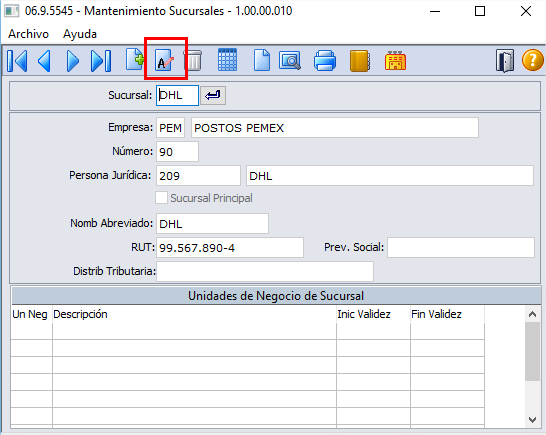Exit via the door icon

pyautogui.click(x=505, y=61)
